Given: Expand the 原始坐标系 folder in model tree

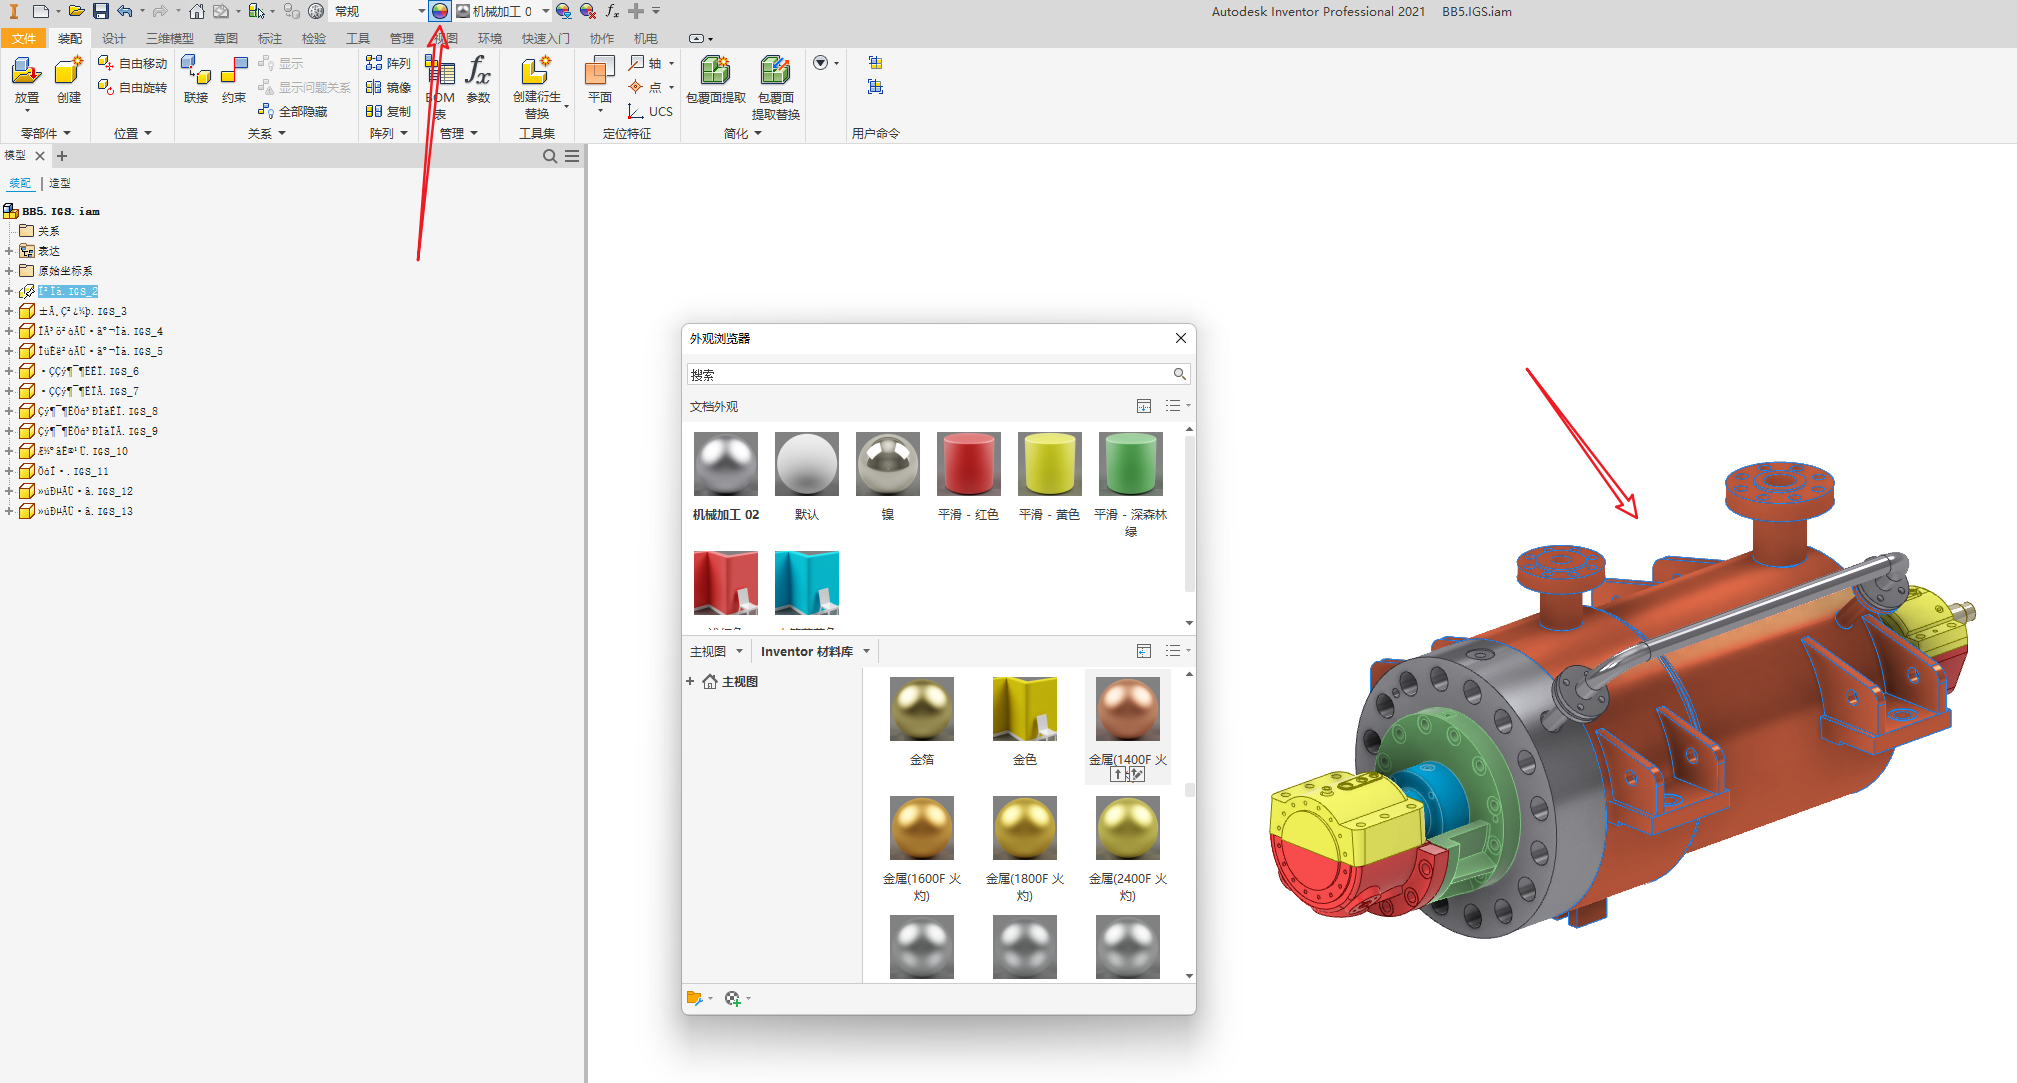Looking at the screenshot, I should [9, 271].
